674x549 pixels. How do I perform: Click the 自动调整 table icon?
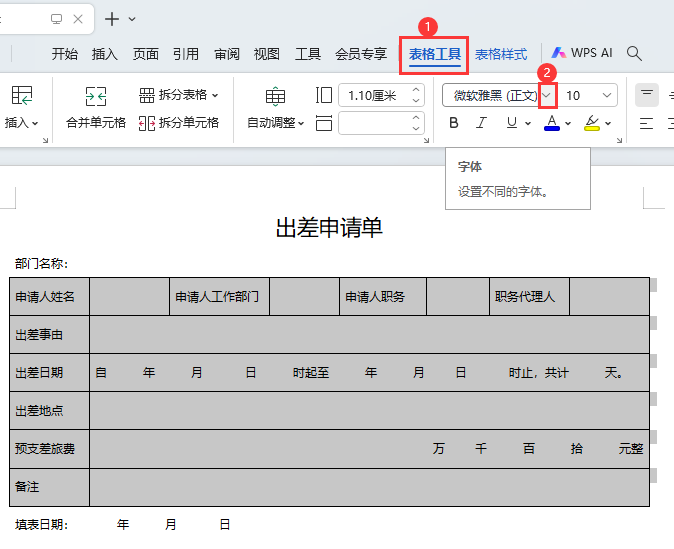(275, 96)
